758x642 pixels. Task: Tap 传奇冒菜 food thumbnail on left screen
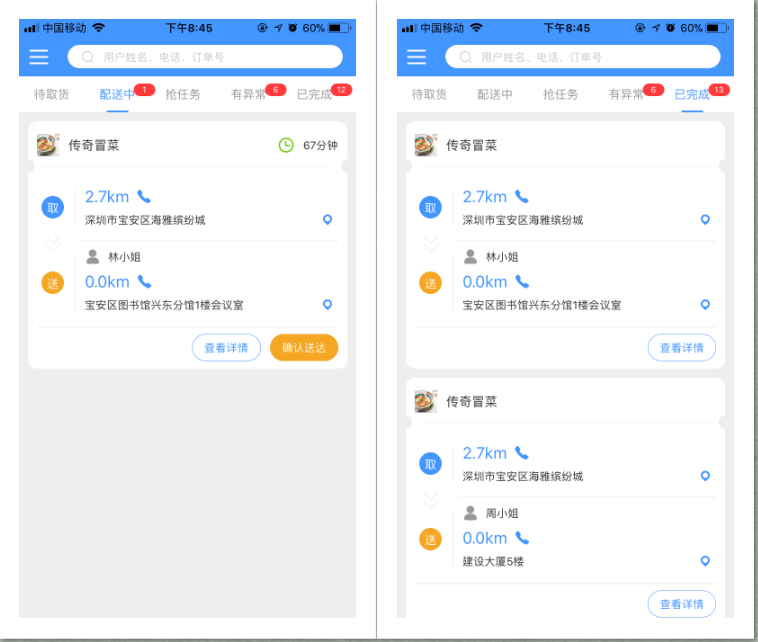point(48,146)
